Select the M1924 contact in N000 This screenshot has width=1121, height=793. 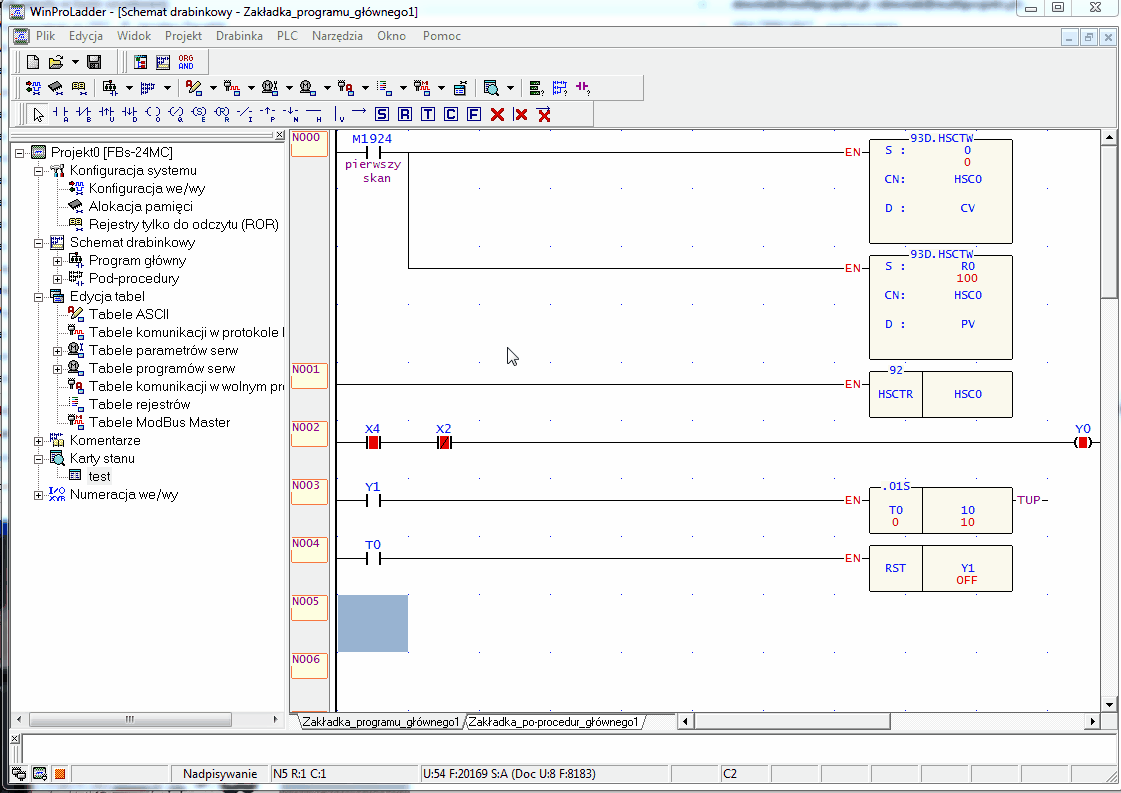point(372,152)
